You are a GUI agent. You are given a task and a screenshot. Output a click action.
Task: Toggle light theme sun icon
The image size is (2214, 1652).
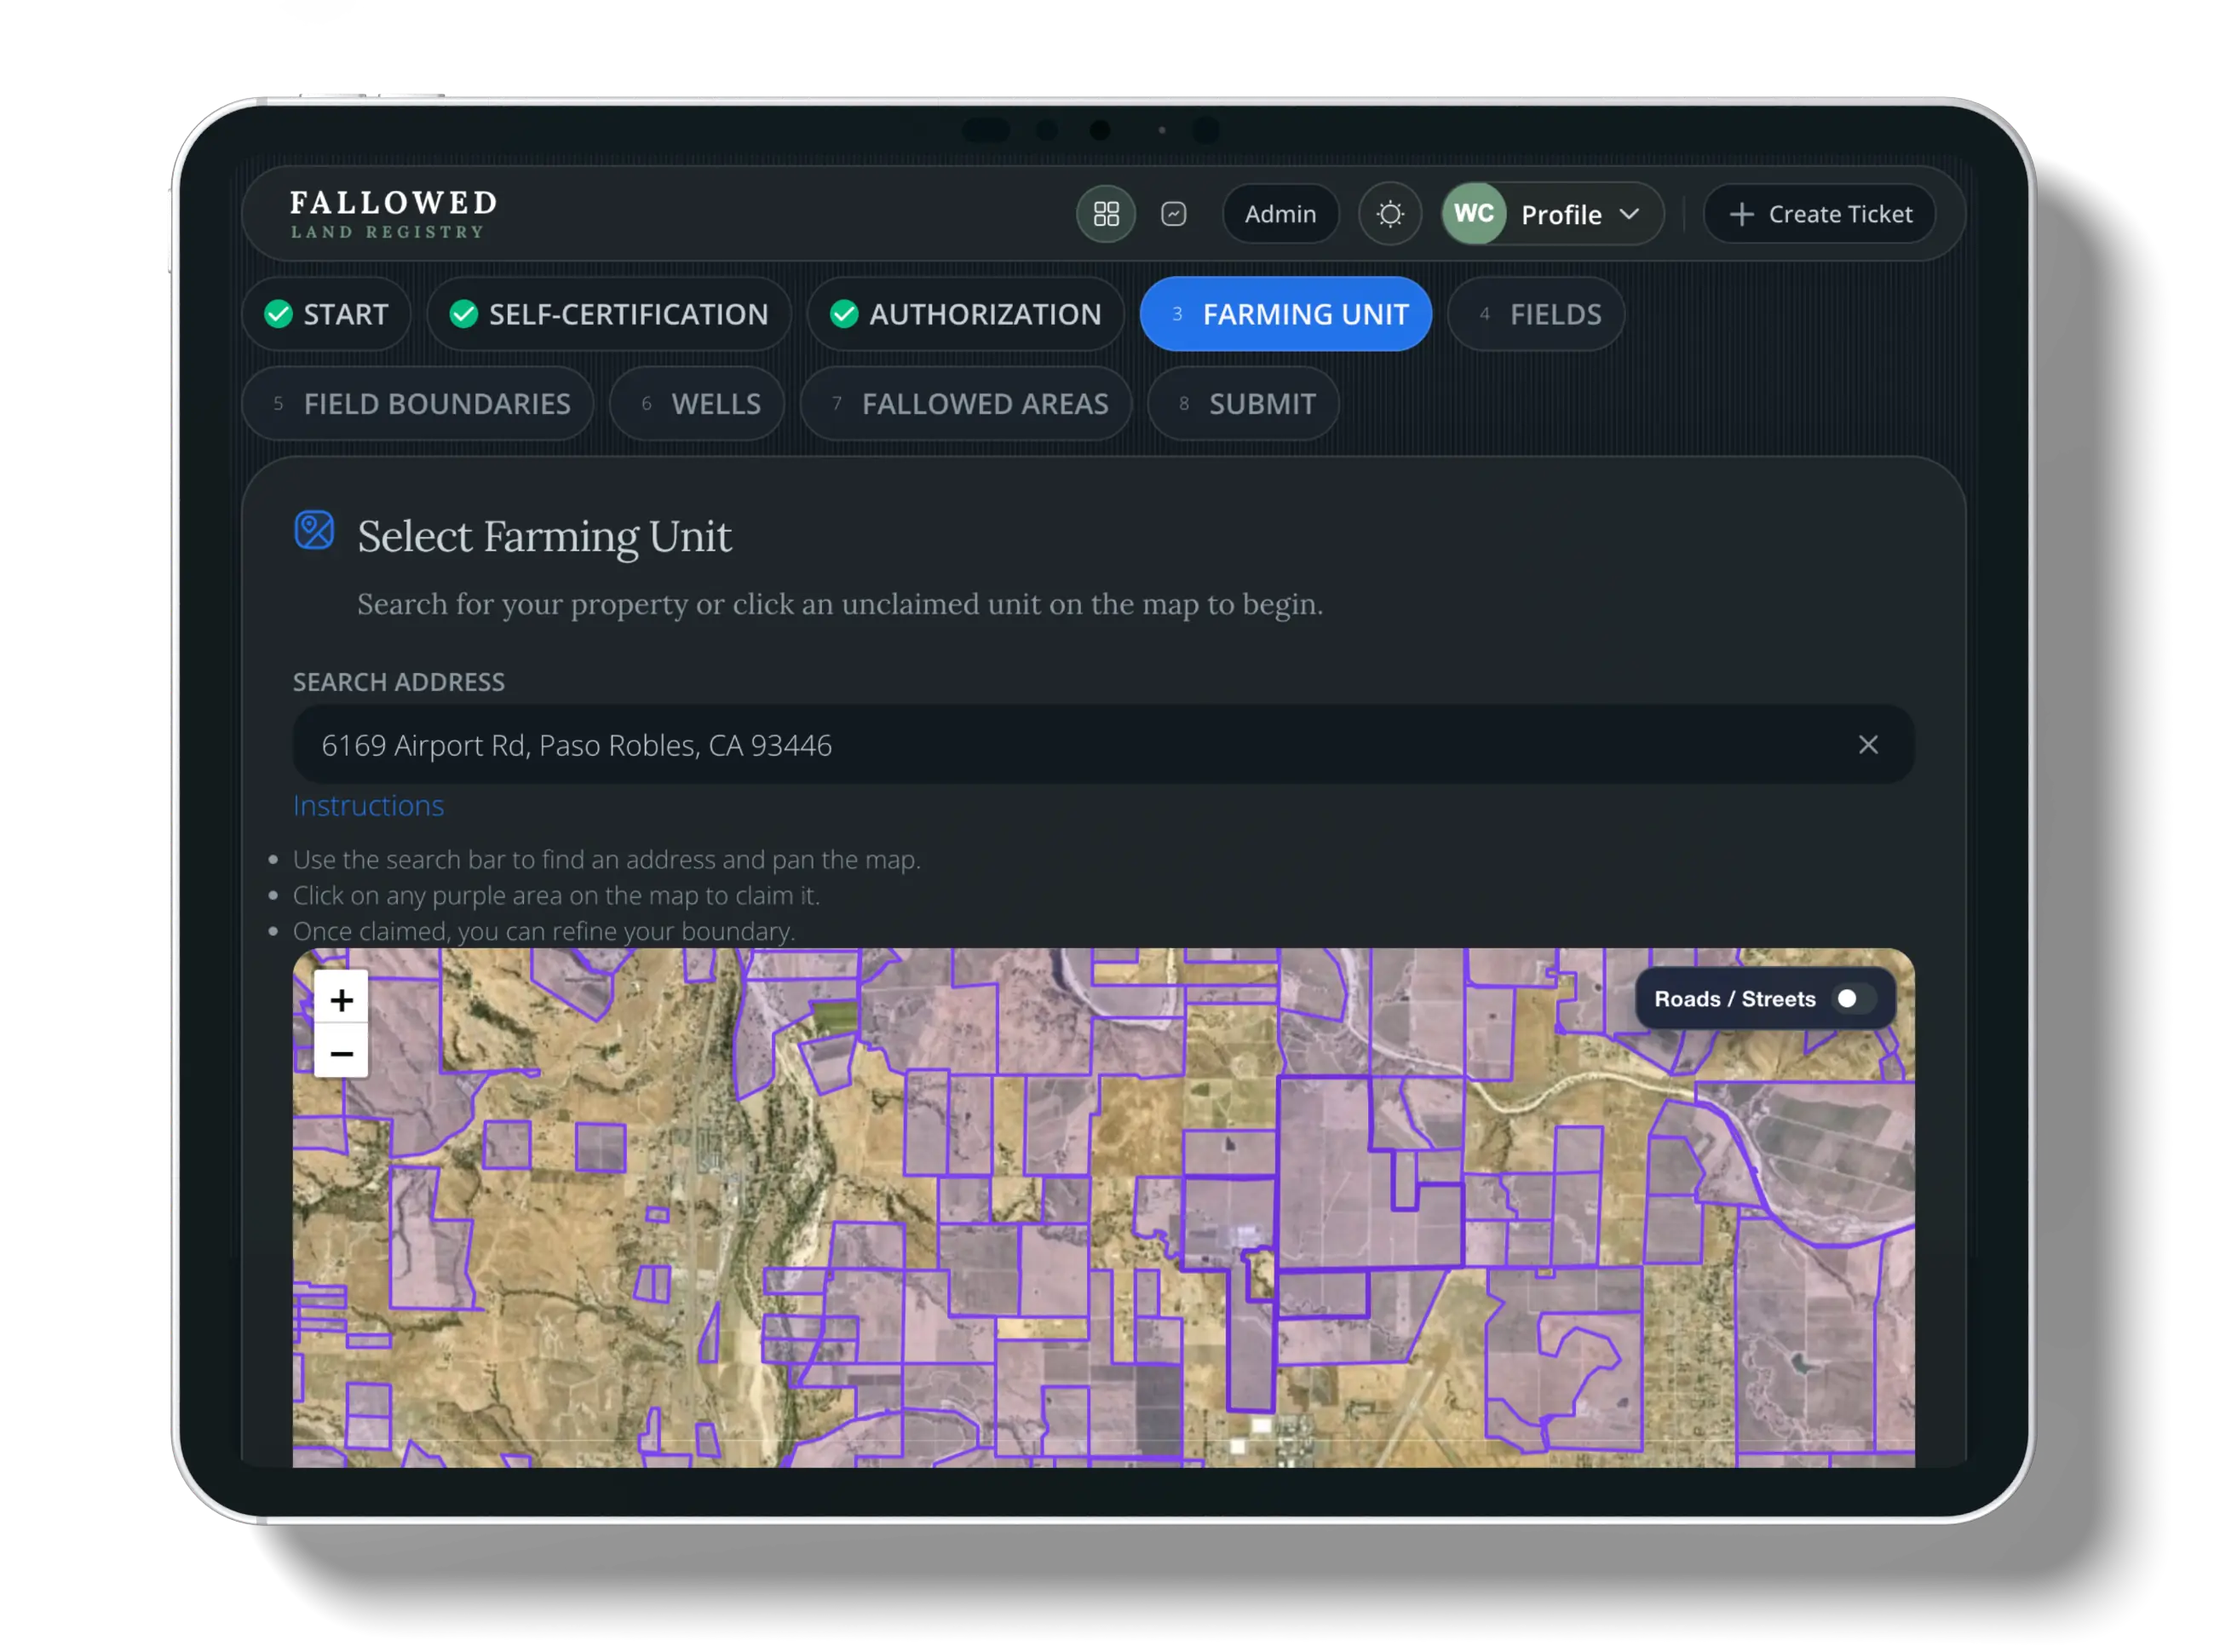[x=1389, y=214]
